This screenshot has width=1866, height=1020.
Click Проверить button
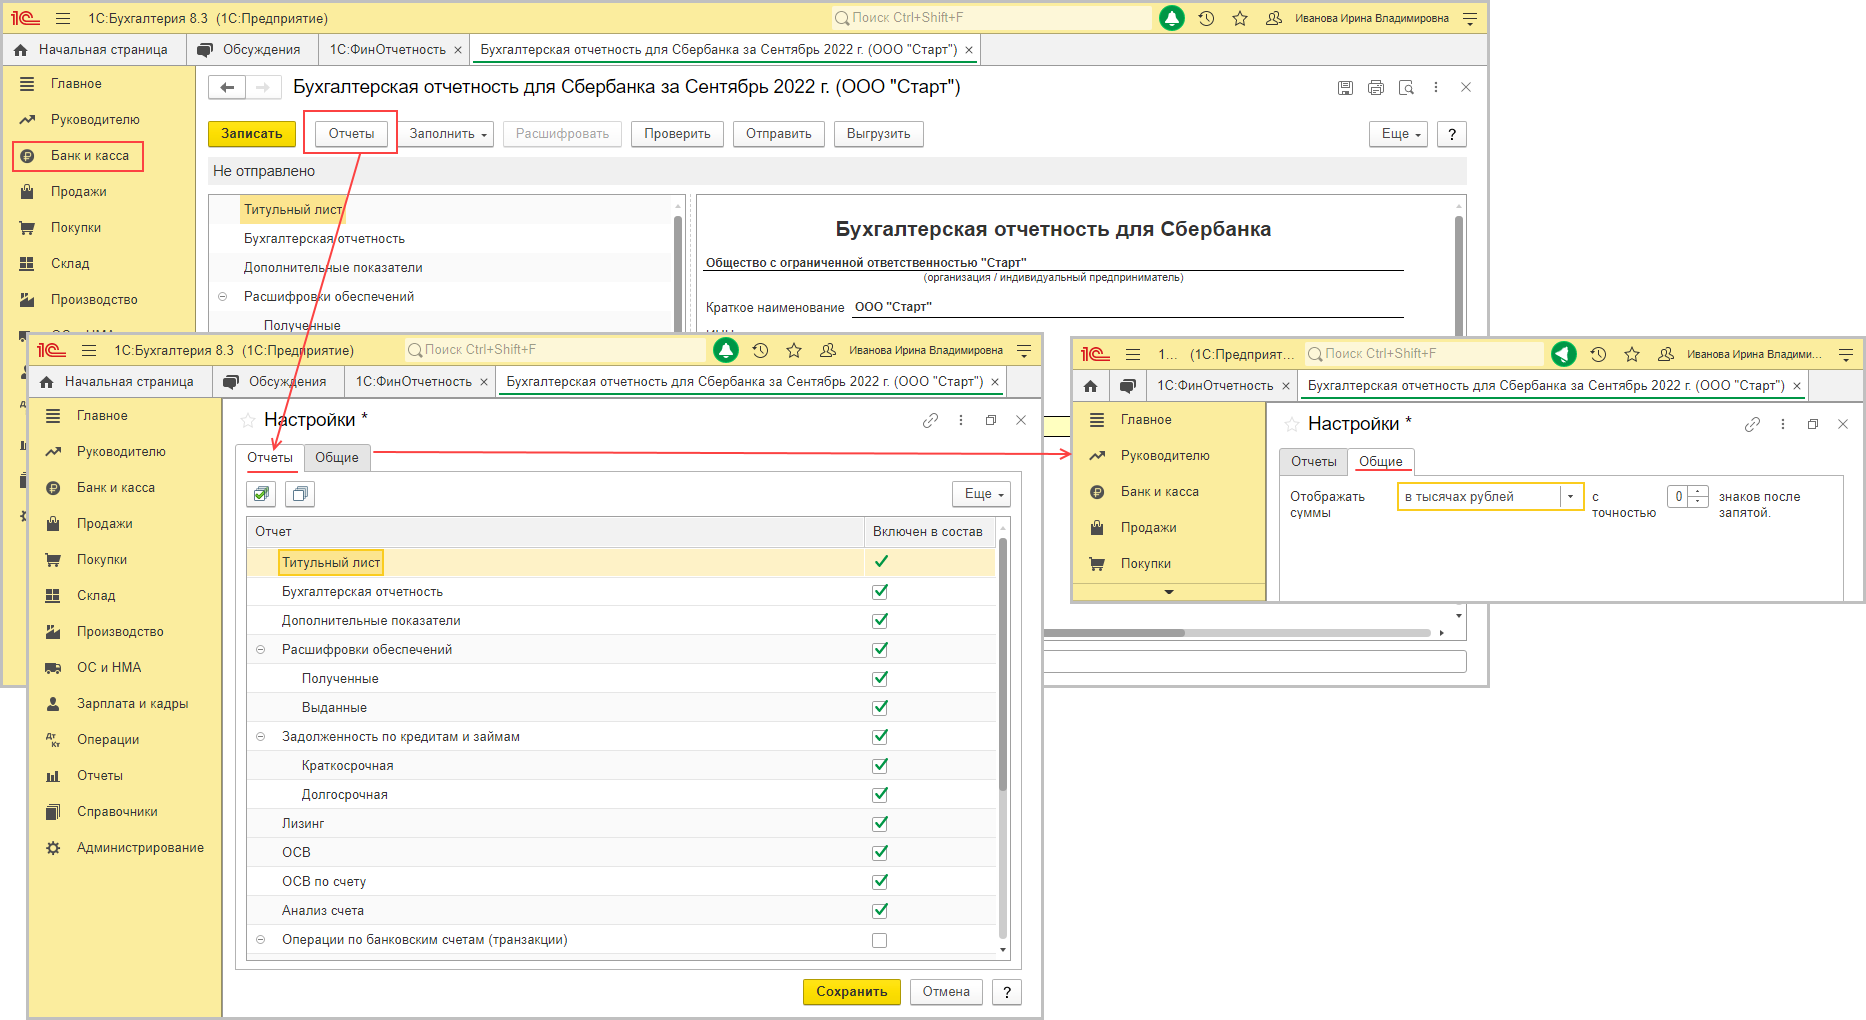tap(677, 134)
